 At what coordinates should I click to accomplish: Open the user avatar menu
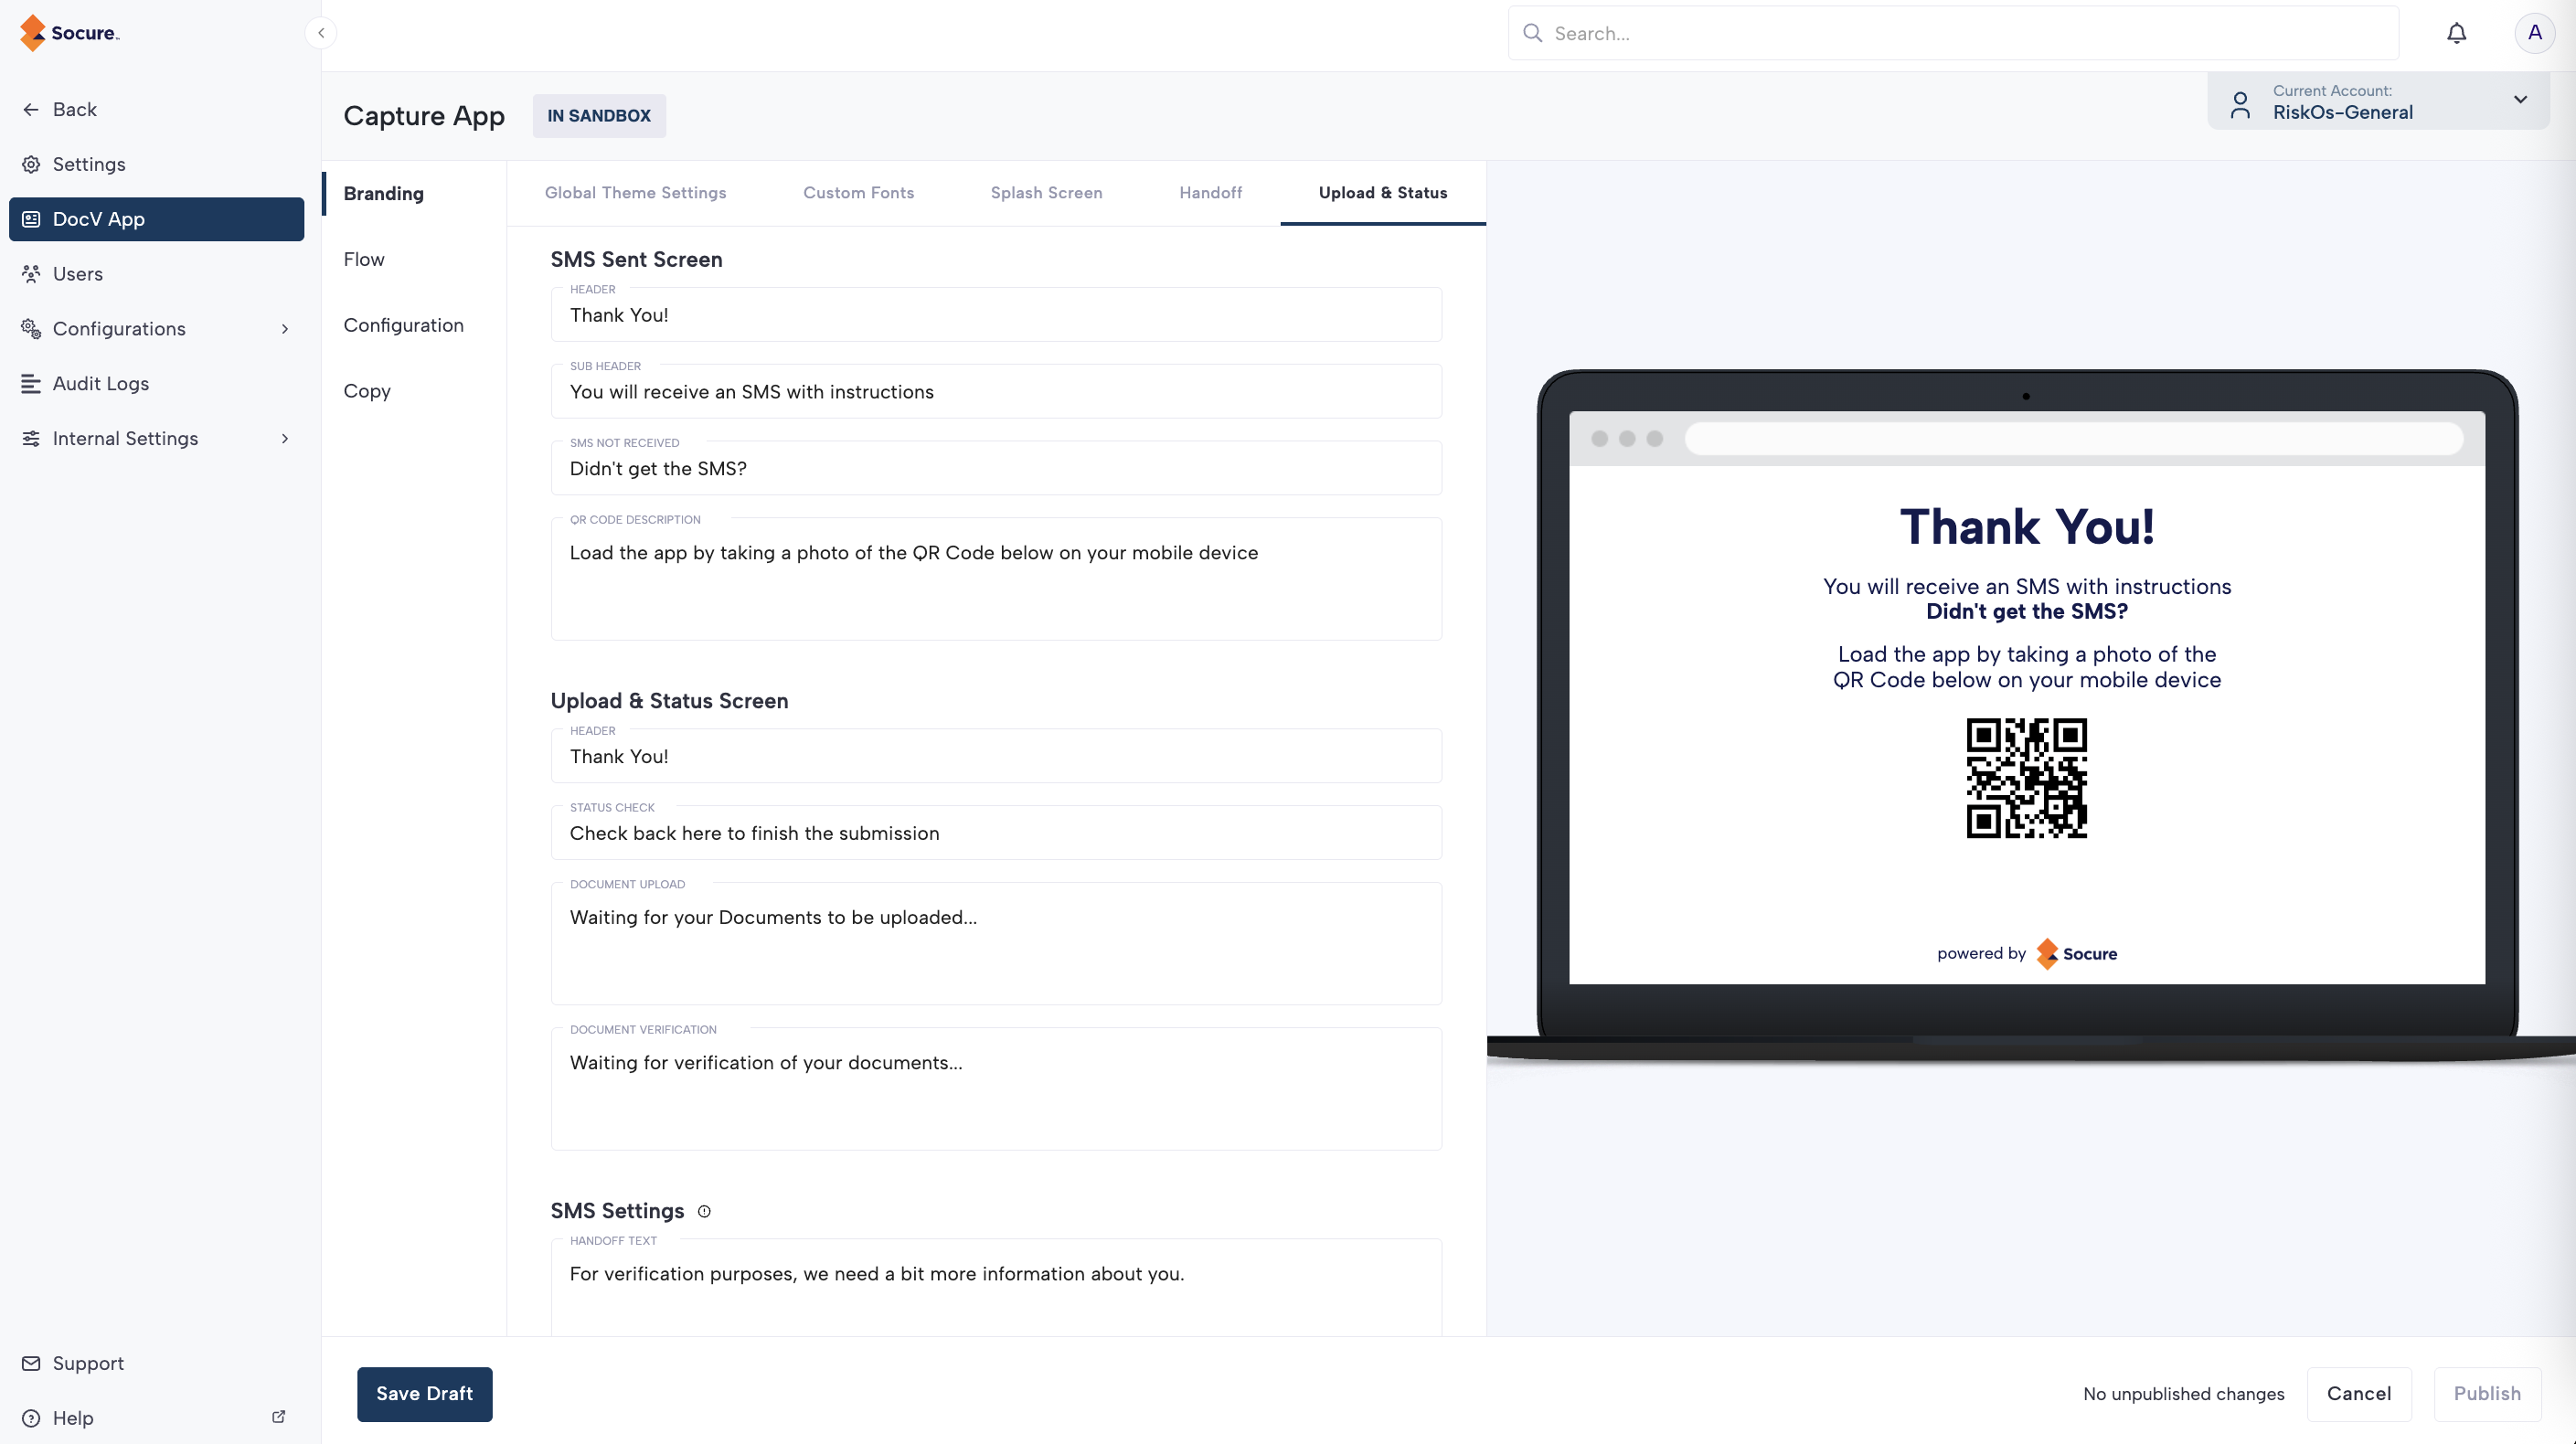click(2534, 33)
